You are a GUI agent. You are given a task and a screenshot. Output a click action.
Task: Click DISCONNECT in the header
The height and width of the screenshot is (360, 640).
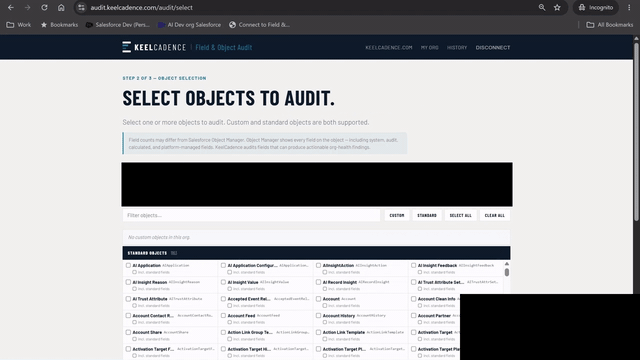(x=493, y=47)
